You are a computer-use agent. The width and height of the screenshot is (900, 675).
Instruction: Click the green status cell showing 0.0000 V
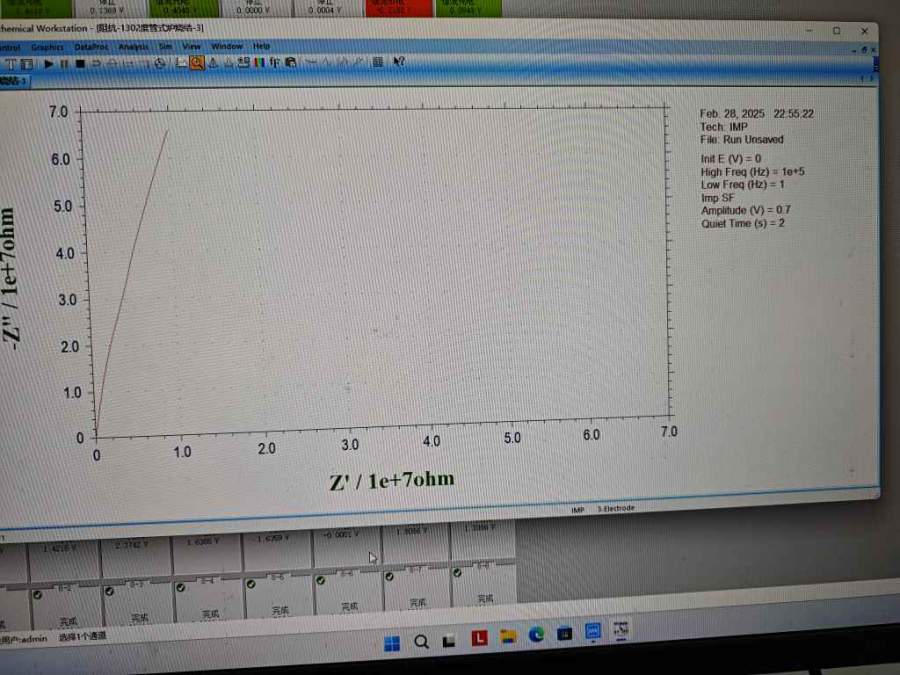click(x=258, y=7)
